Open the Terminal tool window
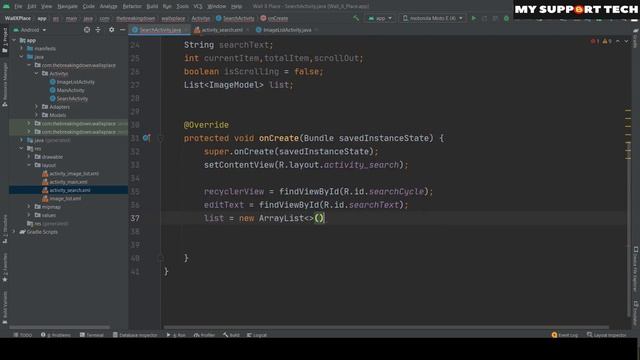 coord(91,335)
